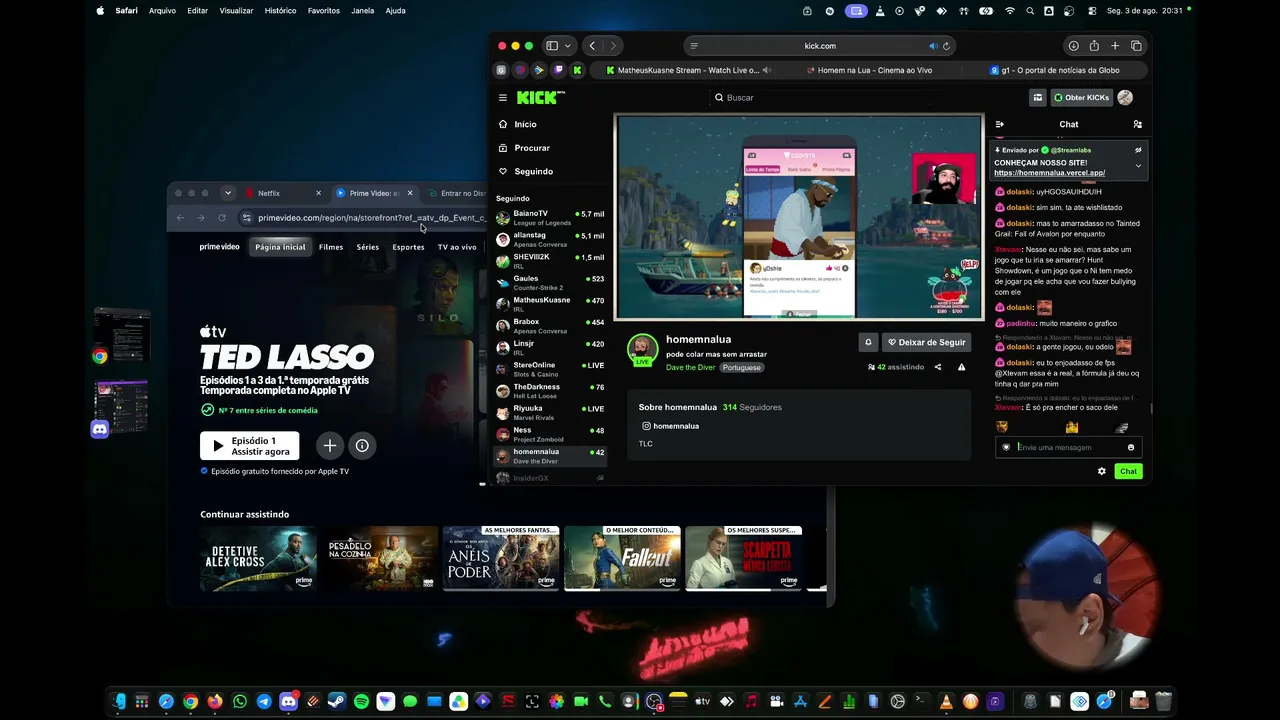This screenshot has height=720, width=1280.
Task: Open Chrome tab search dropdown arrow
Action: 228,193
